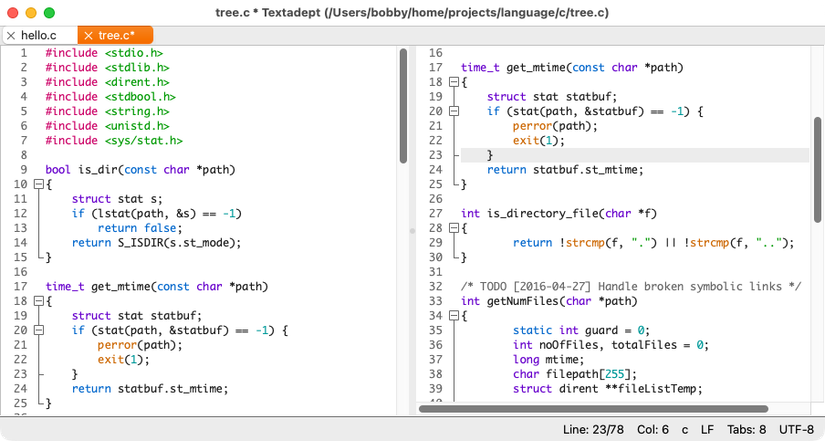
Task: Collapse the getNumFiles fold at line 34
Action: [454, 316]
